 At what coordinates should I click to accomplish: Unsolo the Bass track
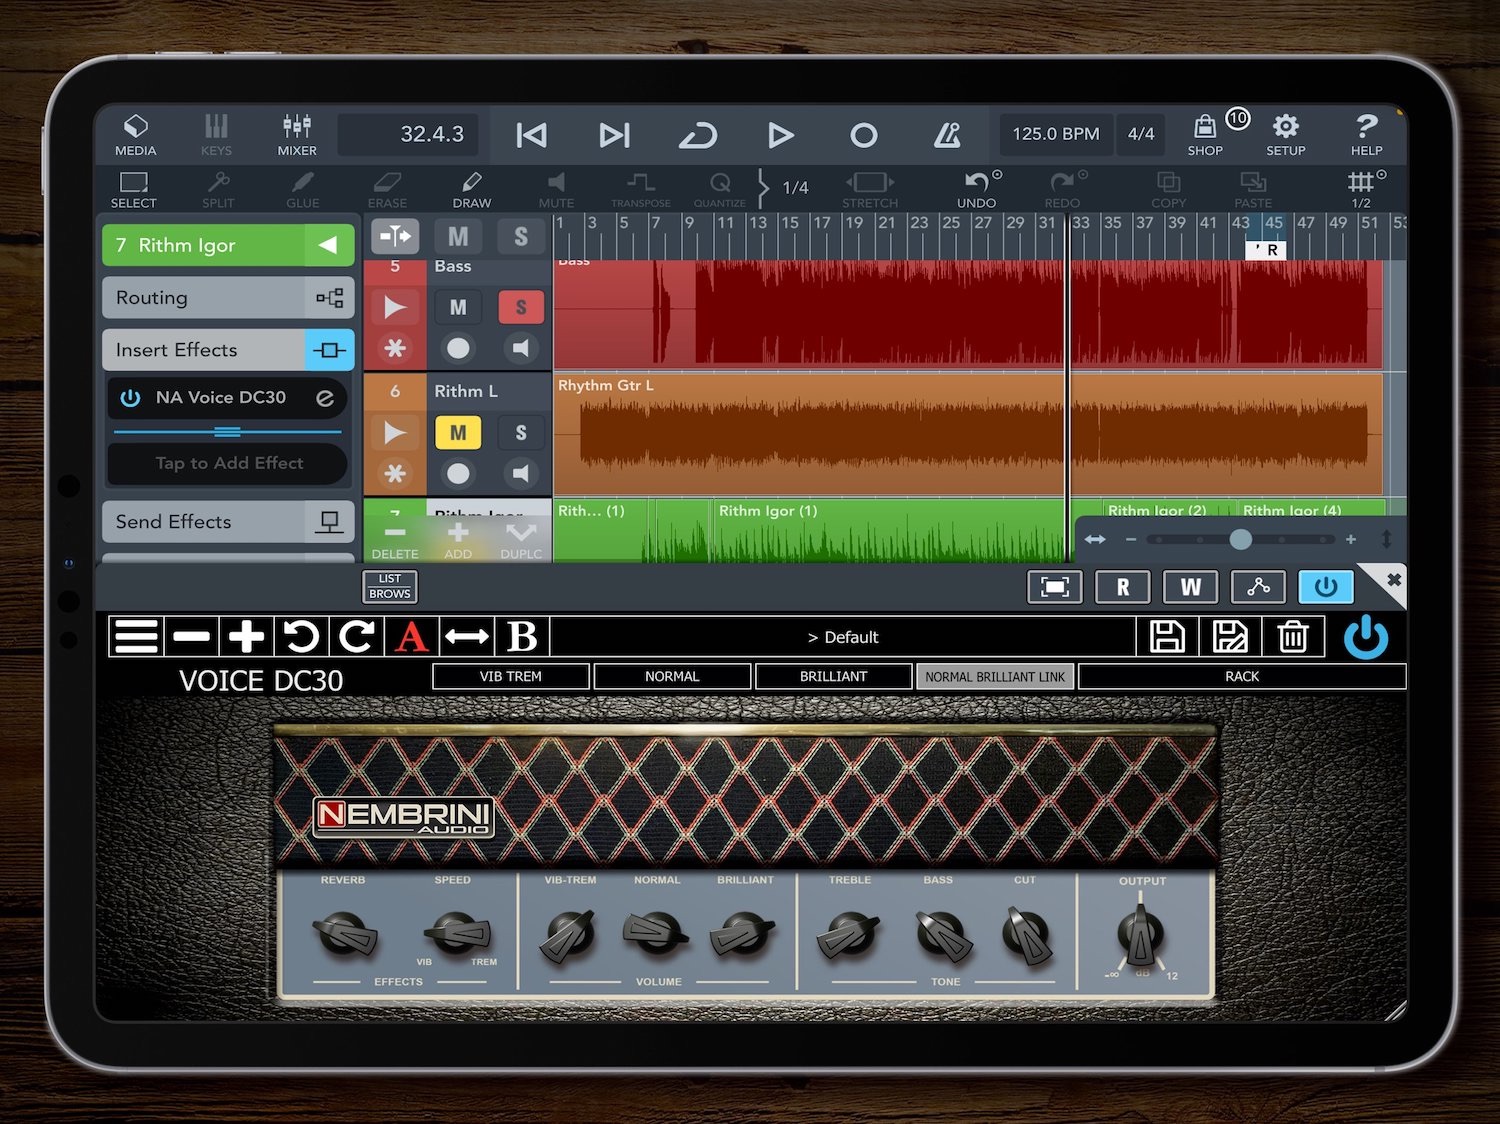pyautogui.click(x=520, y=307)
